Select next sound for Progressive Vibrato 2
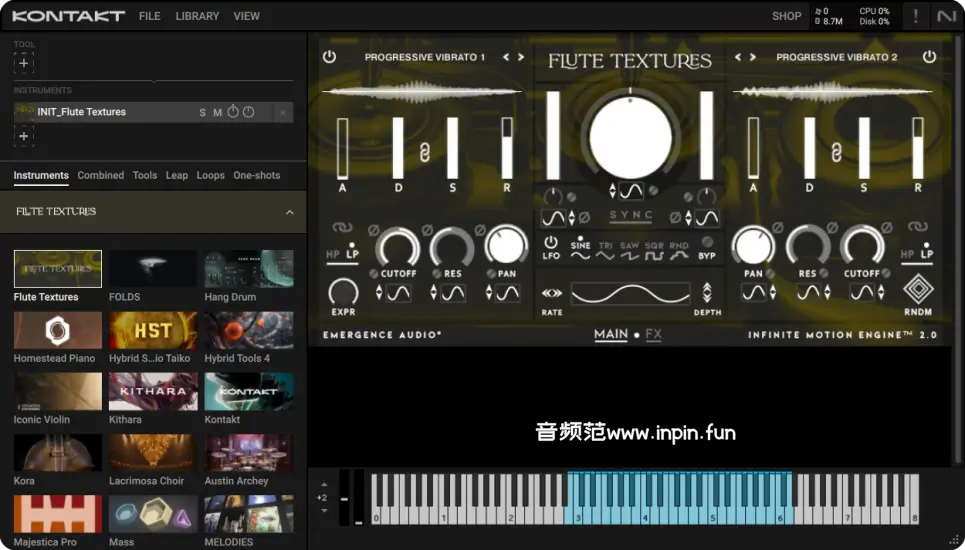965x550 pixels. click(752, 57)
